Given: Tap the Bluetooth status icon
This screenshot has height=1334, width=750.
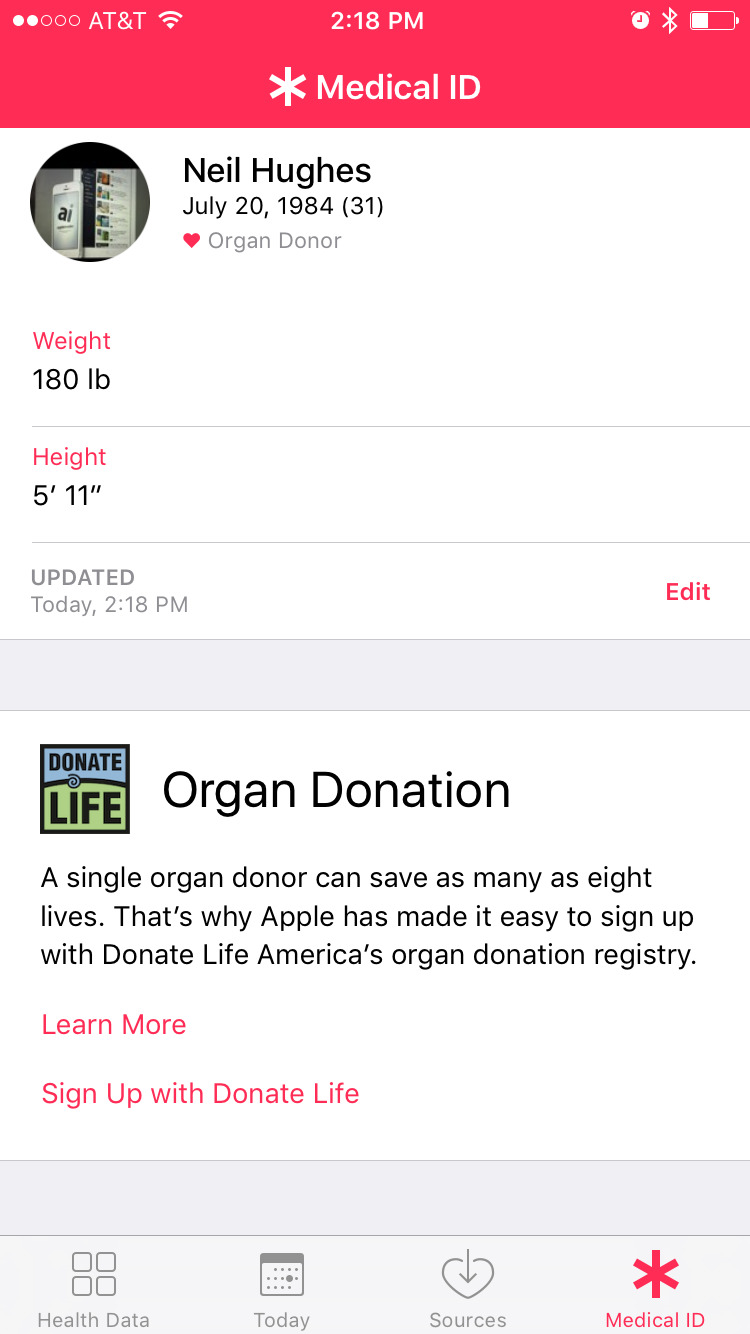Looking at the screenshot, I should click(670, 21).
